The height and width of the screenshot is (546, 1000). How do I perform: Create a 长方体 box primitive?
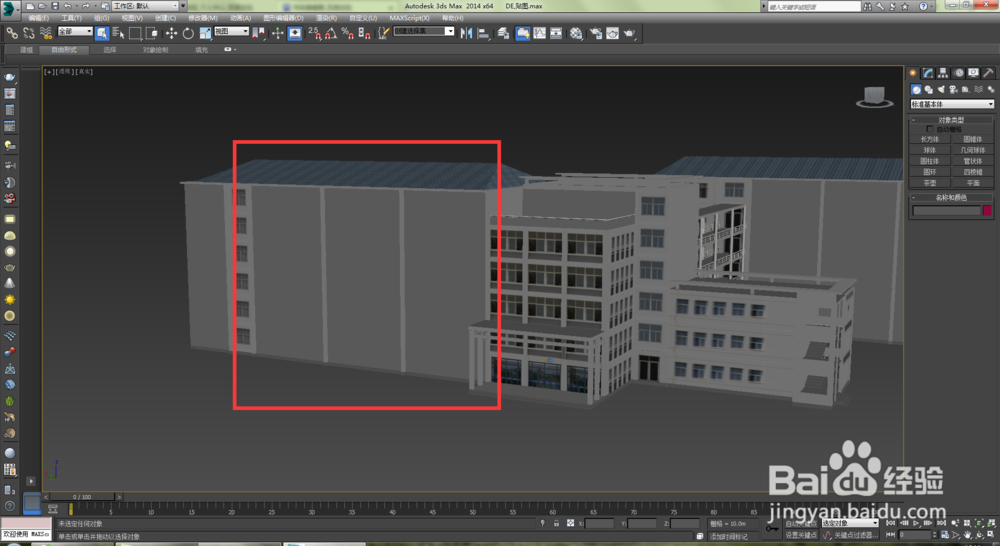[x=930, y=139]
